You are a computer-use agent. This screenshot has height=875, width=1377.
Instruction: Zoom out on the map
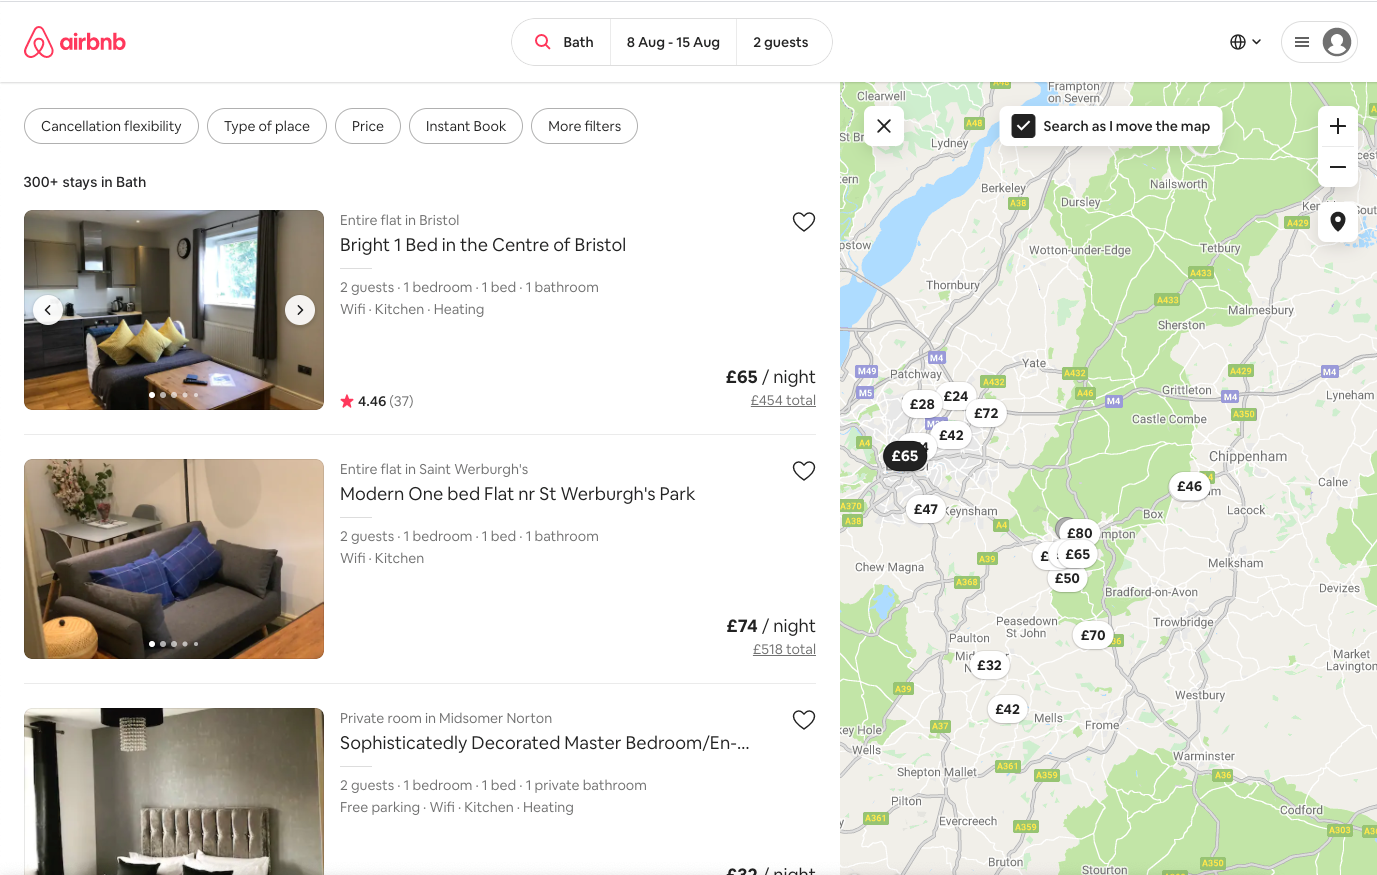tap(1338, 167)
